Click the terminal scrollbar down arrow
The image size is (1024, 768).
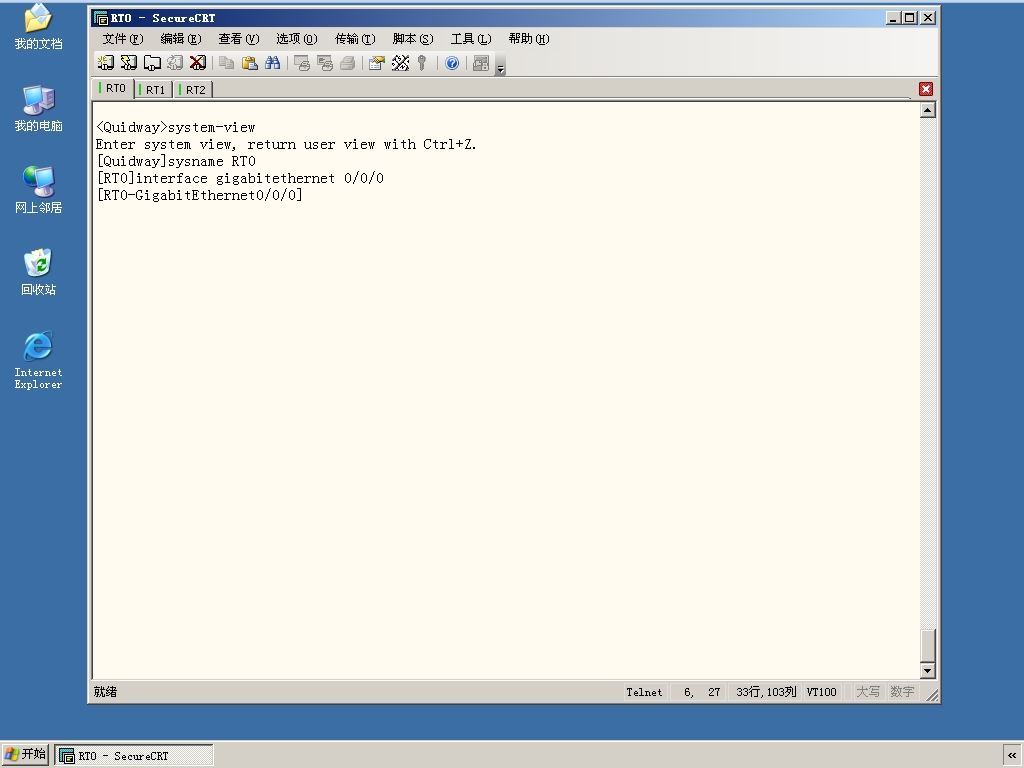coord(927,671)
